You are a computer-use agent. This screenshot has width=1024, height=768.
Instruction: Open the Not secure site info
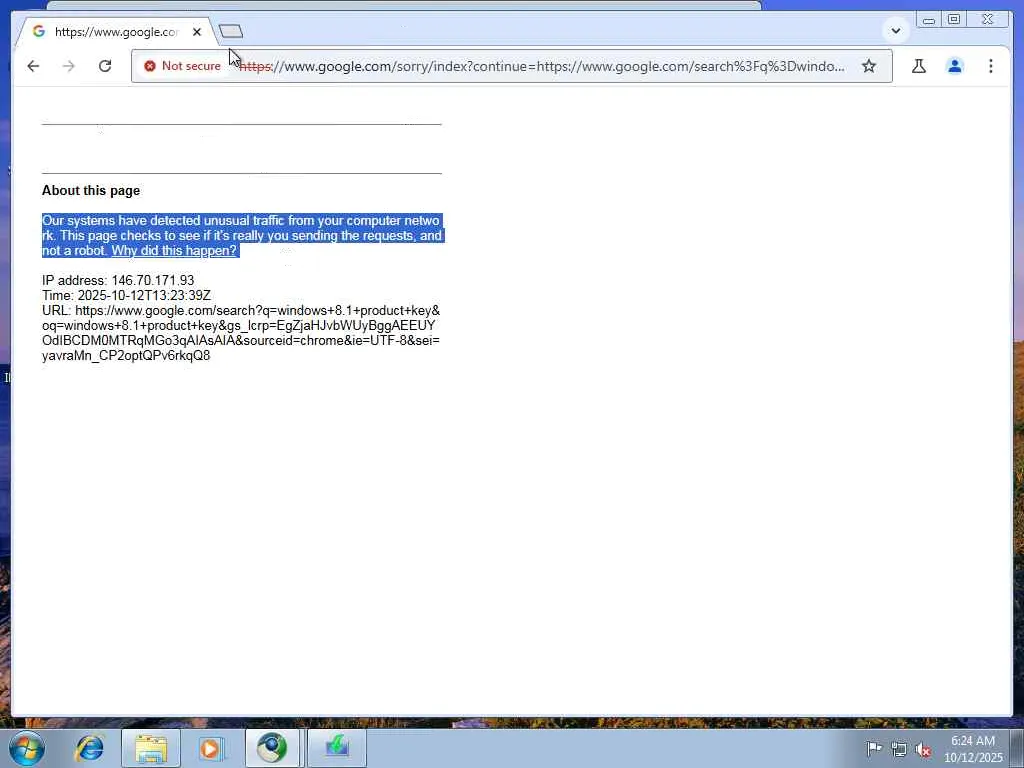click(x=182, y=66)
